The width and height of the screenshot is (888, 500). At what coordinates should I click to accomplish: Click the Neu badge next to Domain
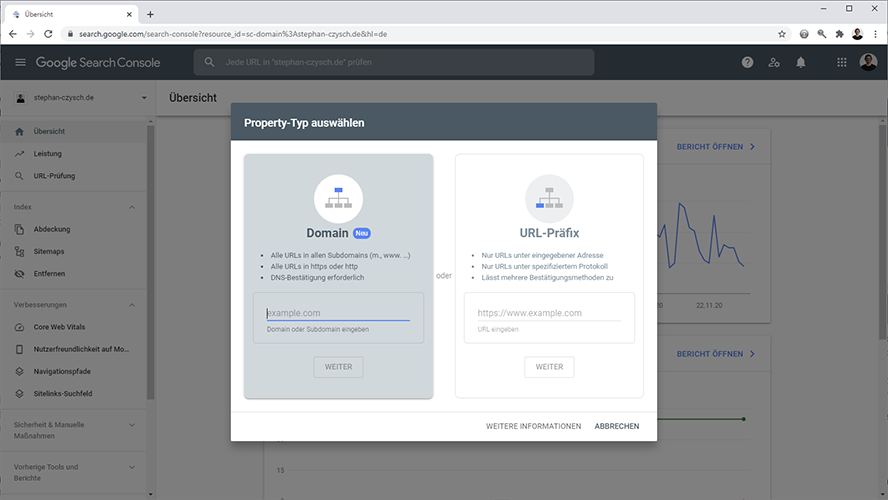point(361,233)
